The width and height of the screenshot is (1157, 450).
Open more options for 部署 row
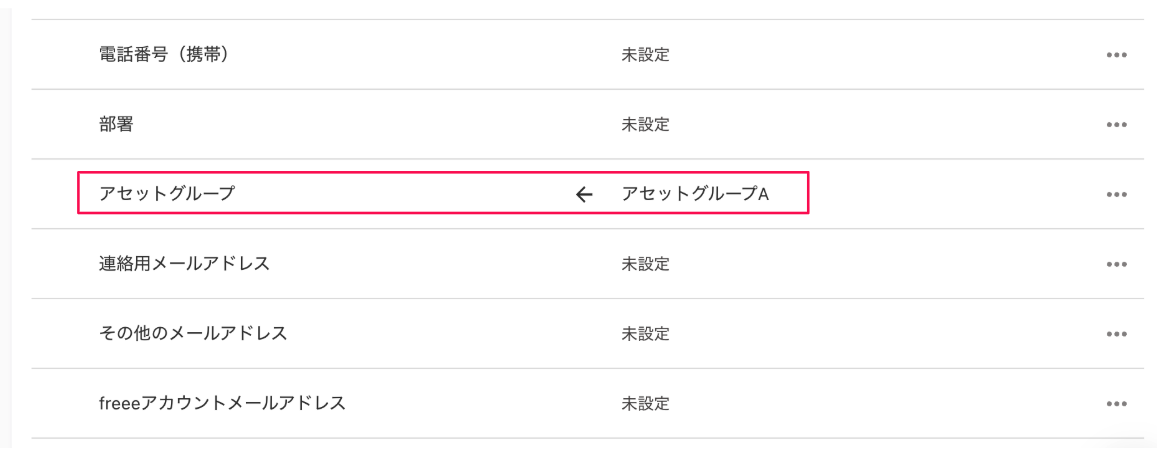click(1117, 125)
